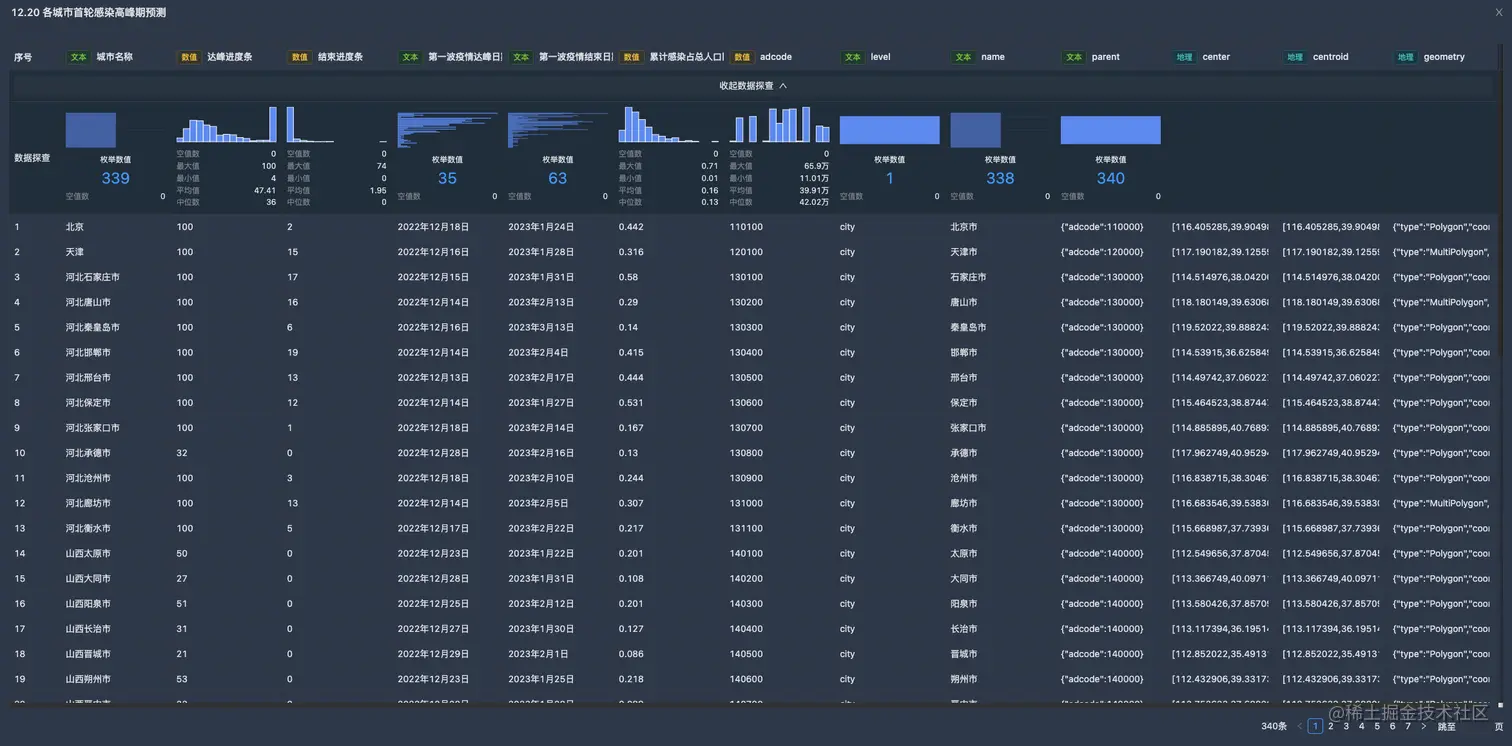
Task: Select current page 1 in pagination
Action: [1316, 726]
